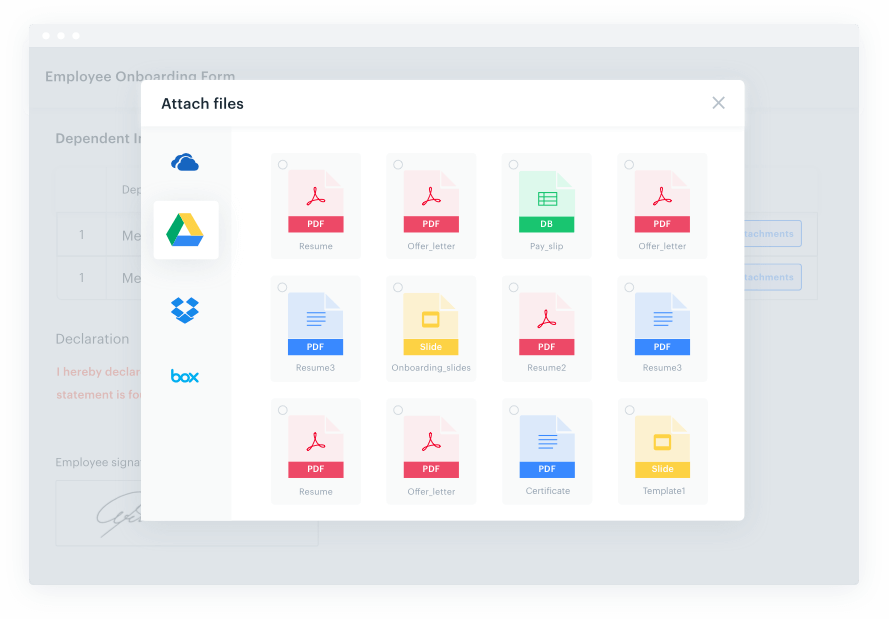The image size is (889, 619).
Task: Select the Pay_slip radio button
Action: pos(513,164)
